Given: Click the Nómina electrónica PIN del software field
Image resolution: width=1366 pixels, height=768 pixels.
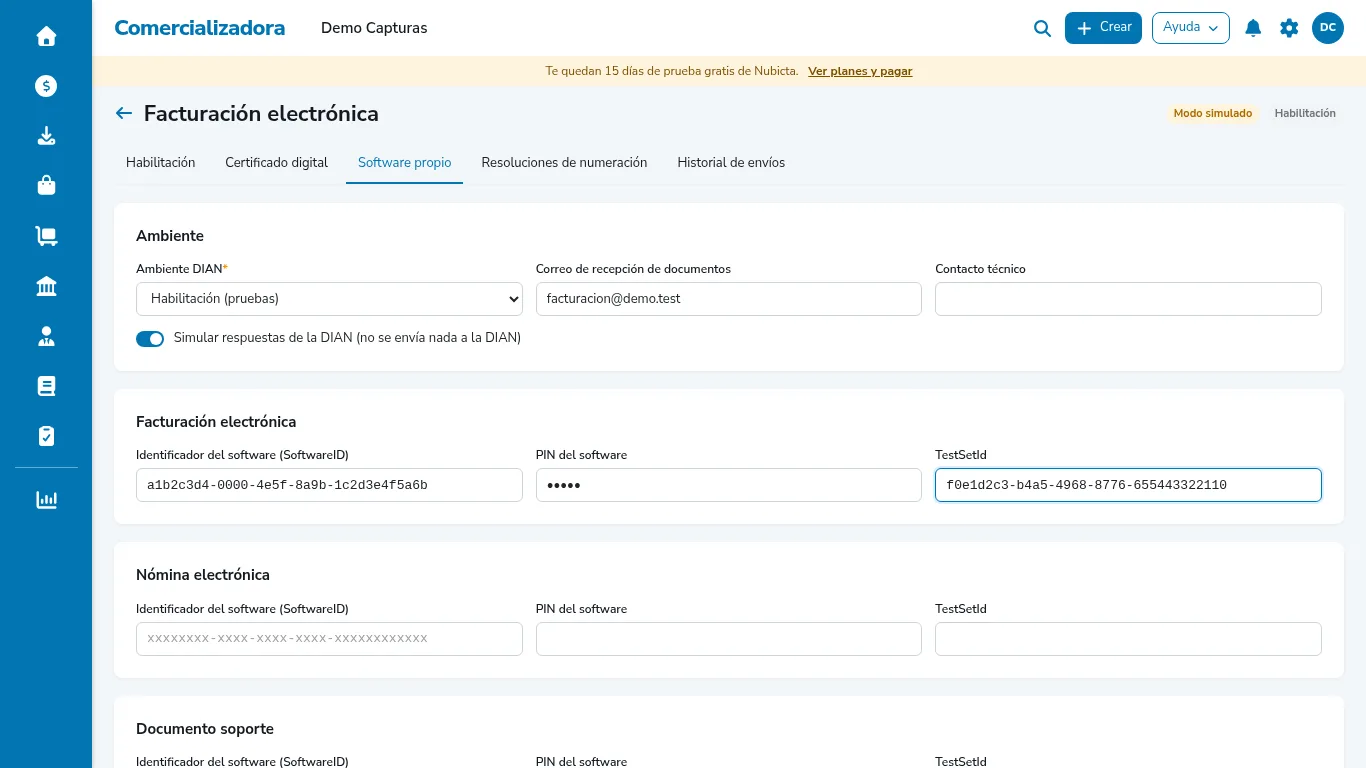Looking at the screenshot, I should 728,639.
